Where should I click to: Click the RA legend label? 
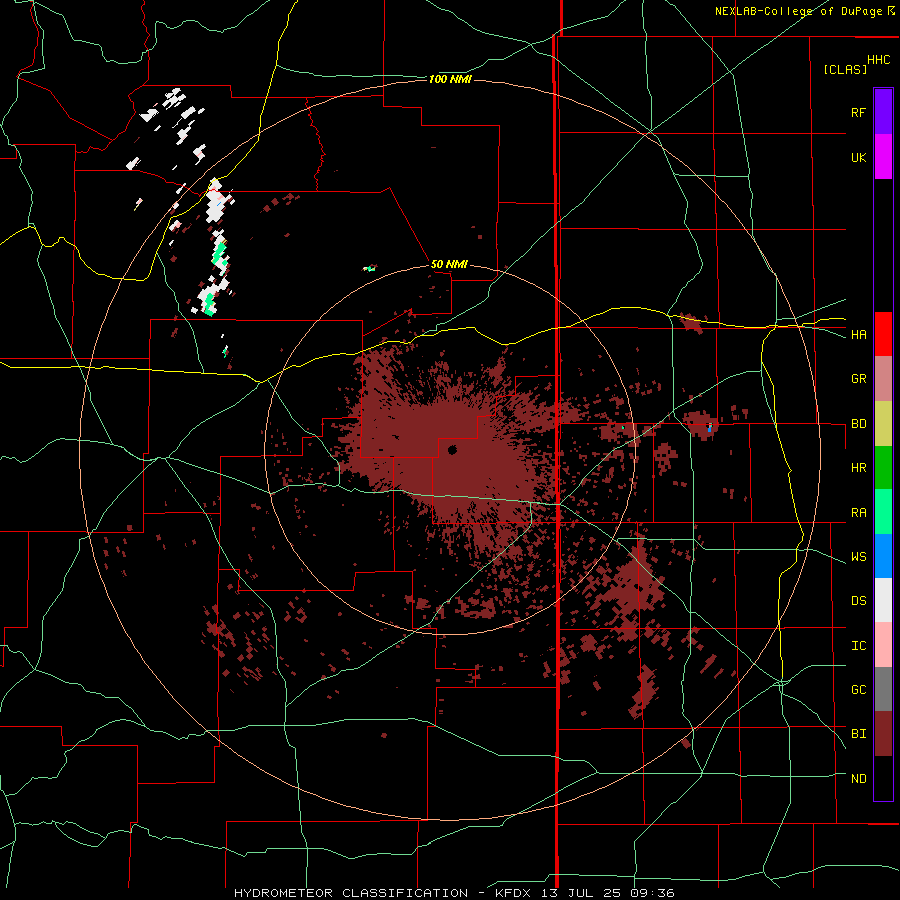(858, 513)
